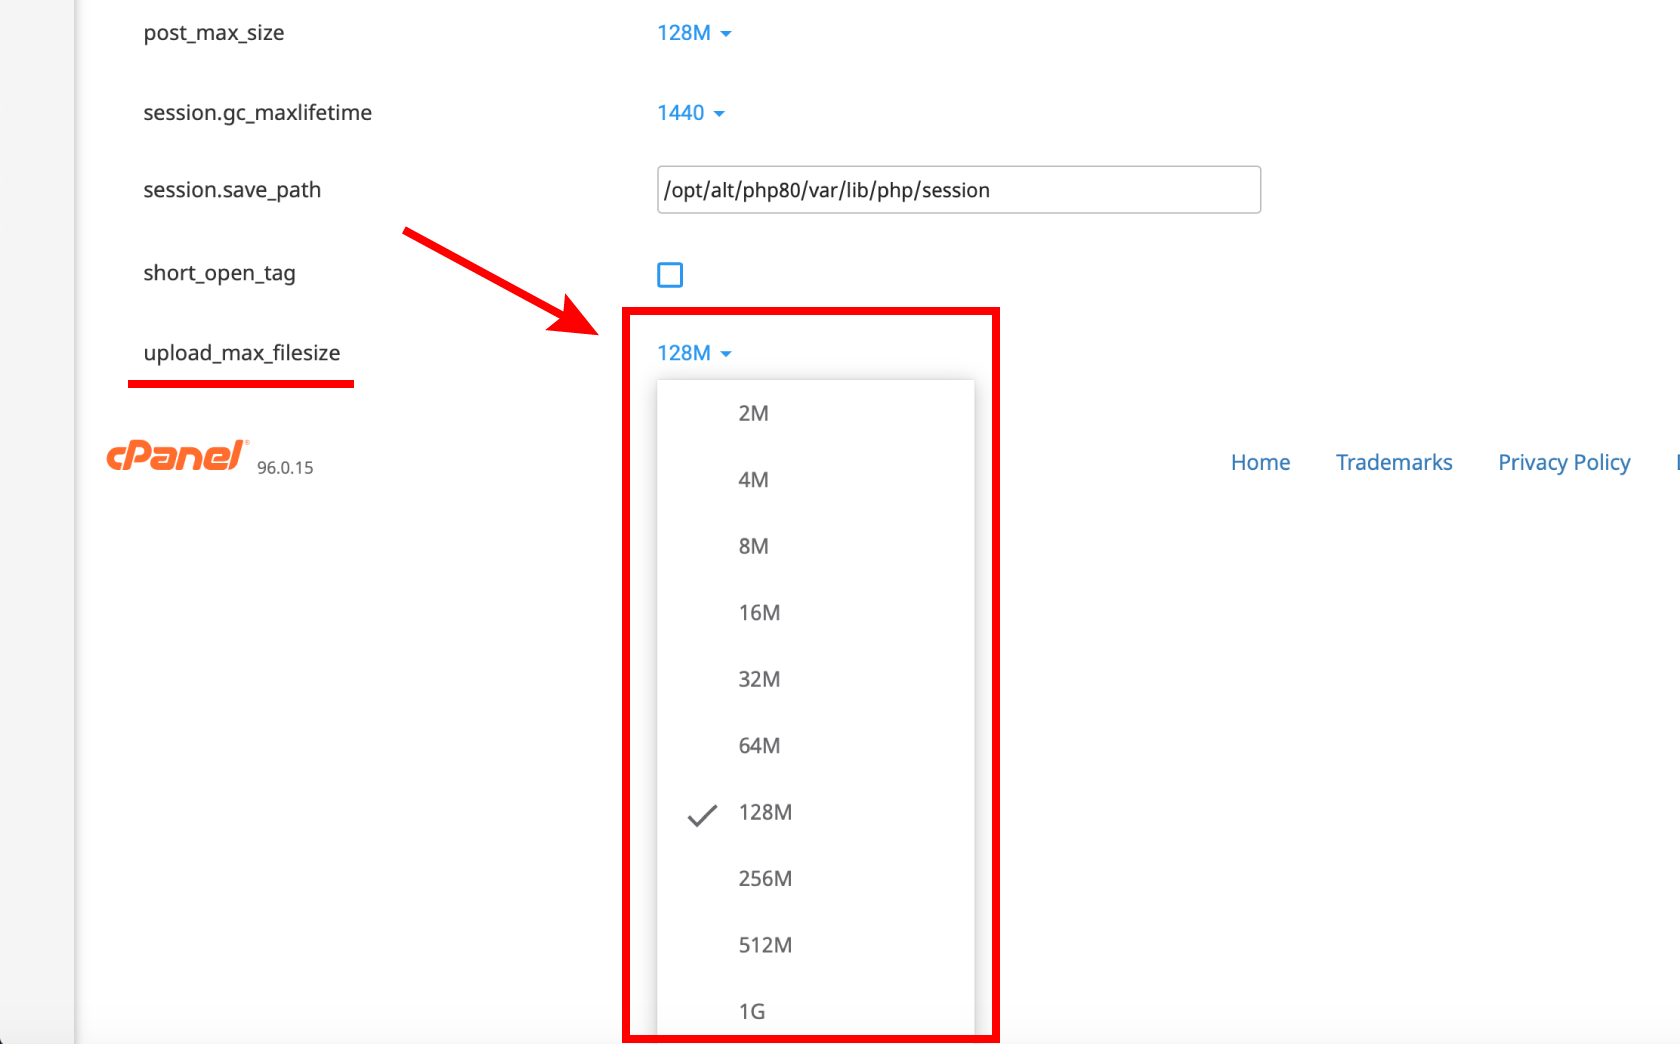Set upload size to 256M
The width and height of the screenshot is (1680, 1044).
[815, 879]
